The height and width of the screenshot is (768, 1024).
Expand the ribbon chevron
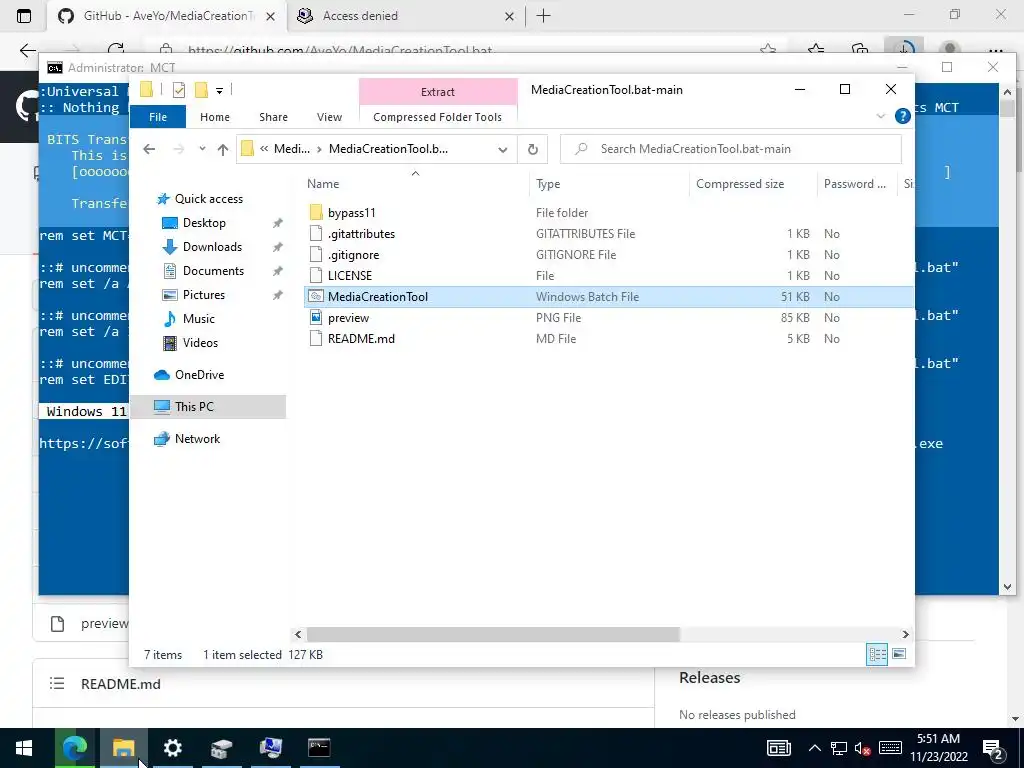click(880, 116)
